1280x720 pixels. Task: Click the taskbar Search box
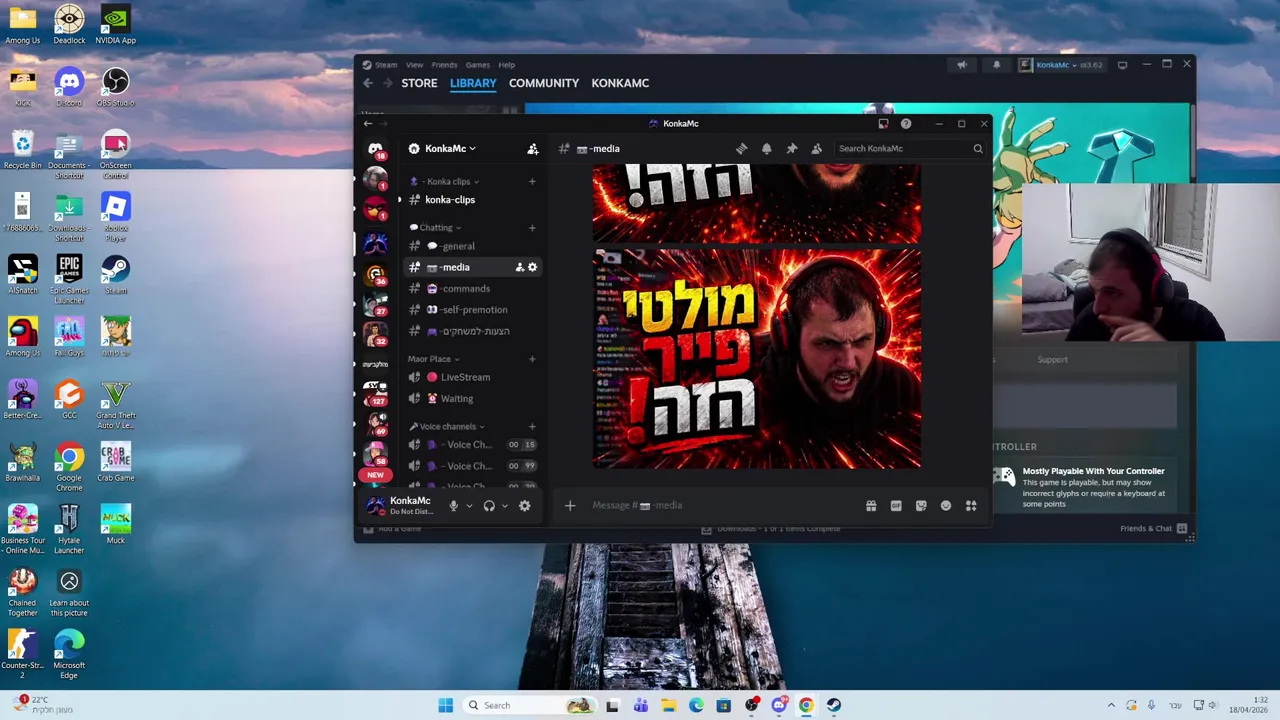[x=528, y=706]
